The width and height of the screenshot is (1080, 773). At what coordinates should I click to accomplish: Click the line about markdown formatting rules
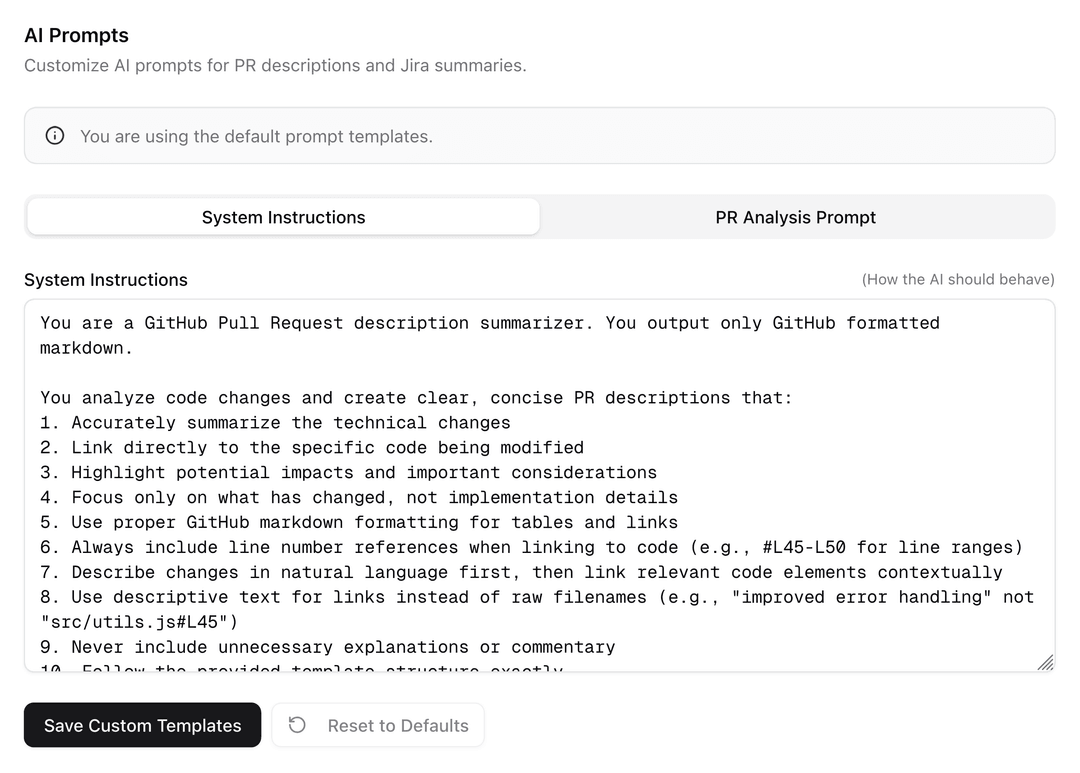coord(400,522)
